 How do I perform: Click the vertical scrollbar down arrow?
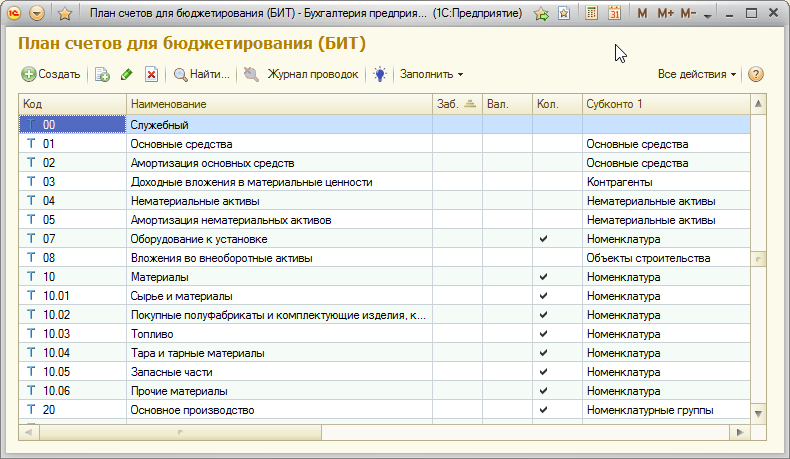(758, 414)
